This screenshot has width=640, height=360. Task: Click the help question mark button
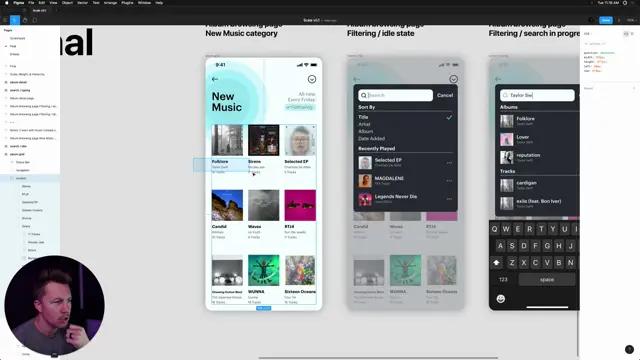pyautogui.click(x=629, y=349)
